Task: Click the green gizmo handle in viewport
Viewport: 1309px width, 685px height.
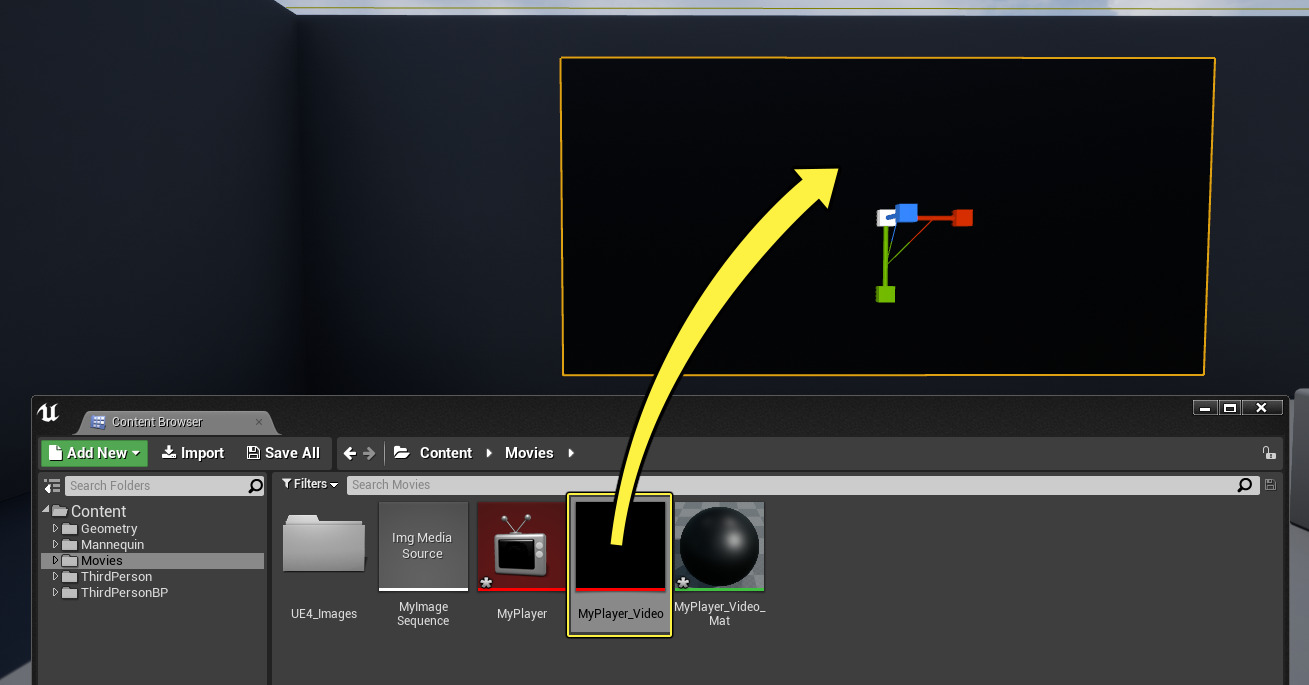Action: click(885, 294)
